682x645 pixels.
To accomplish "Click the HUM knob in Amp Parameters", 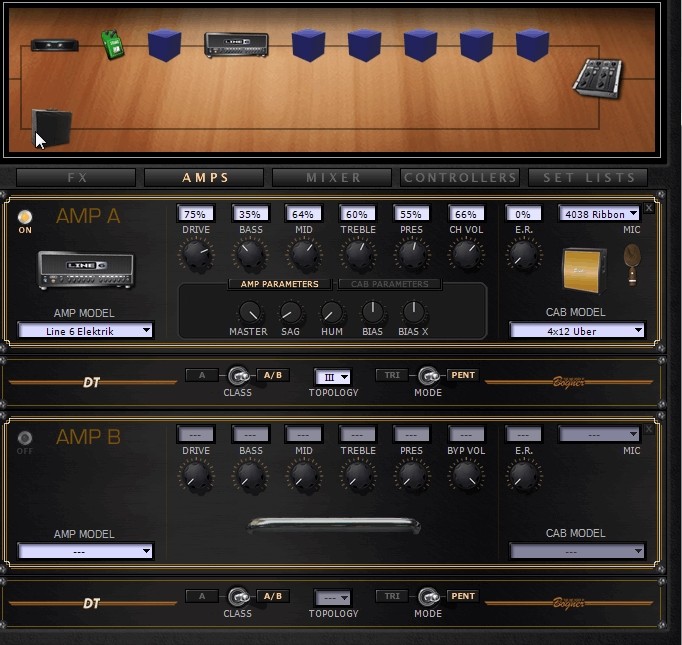I will coord(332,311).
